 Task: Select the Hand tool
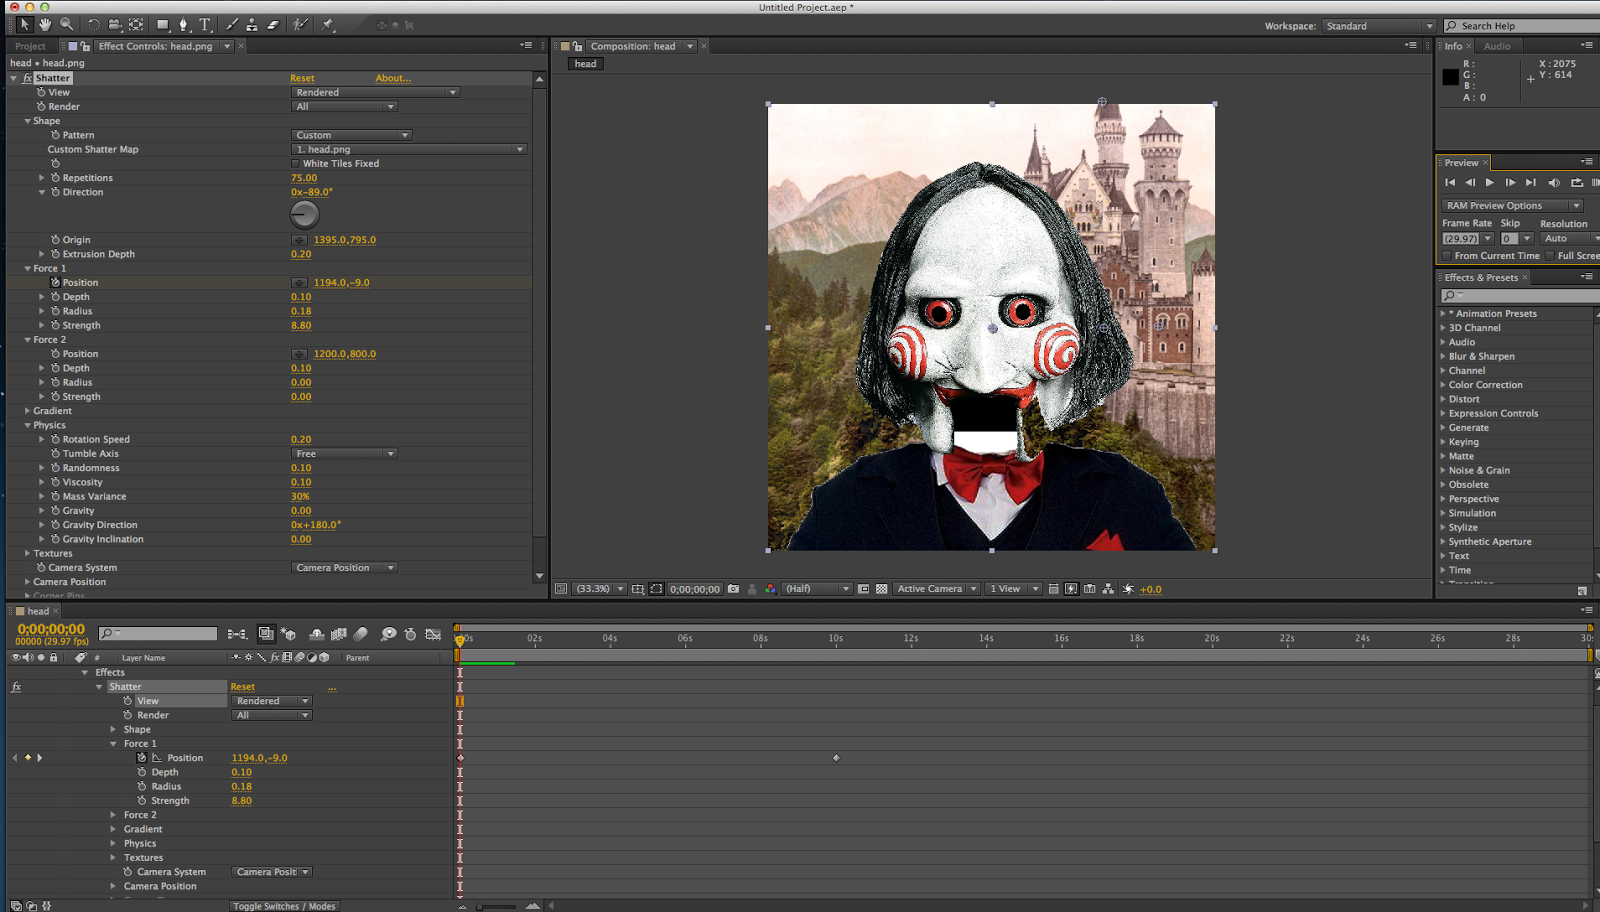pos(45,25)
